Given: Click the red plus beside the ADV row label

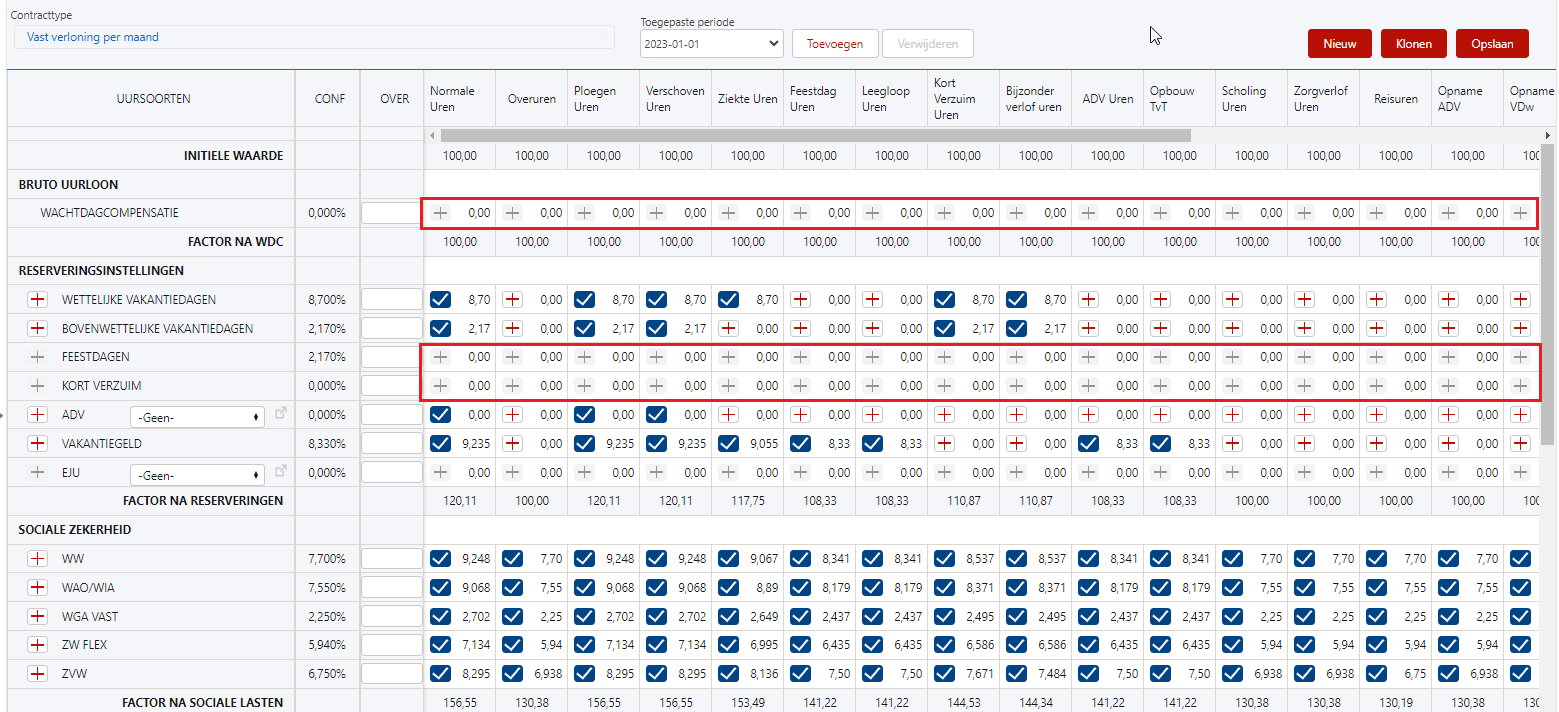Looking at the screenshot, I should pos(38,415).
